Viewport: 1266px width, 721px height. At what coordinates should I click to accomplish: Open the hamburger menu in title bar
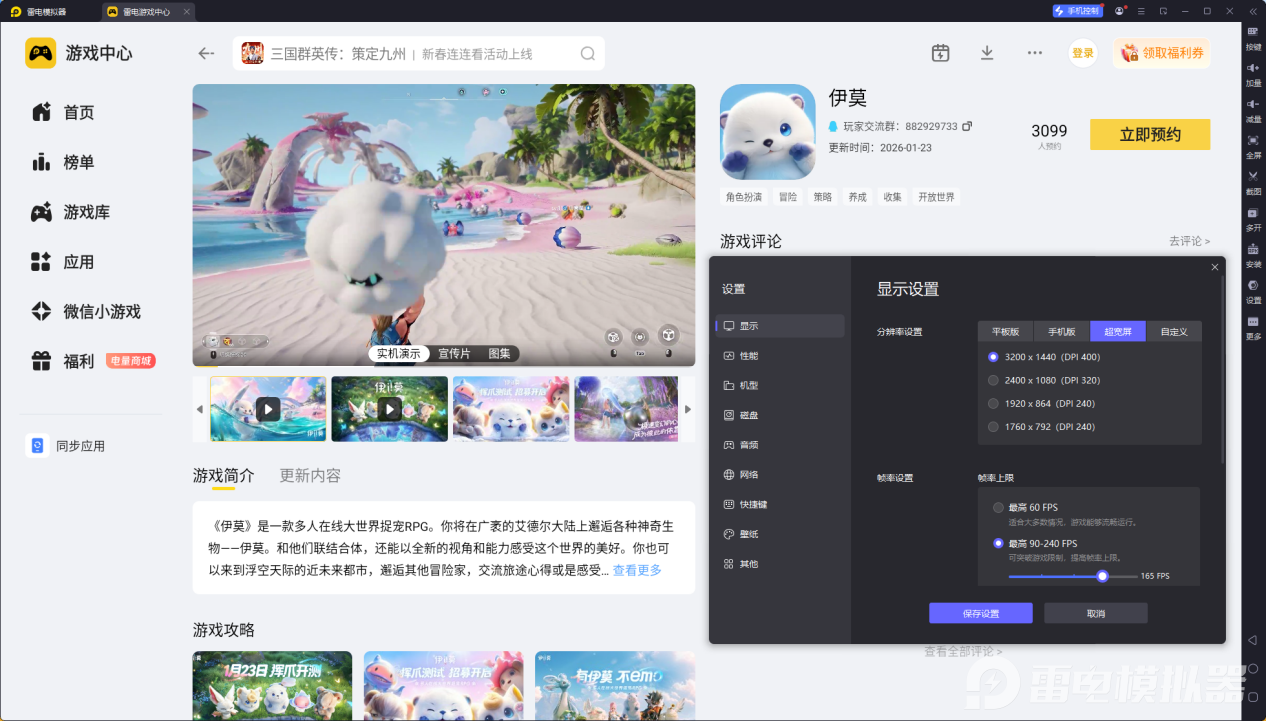click(1142, 11)
